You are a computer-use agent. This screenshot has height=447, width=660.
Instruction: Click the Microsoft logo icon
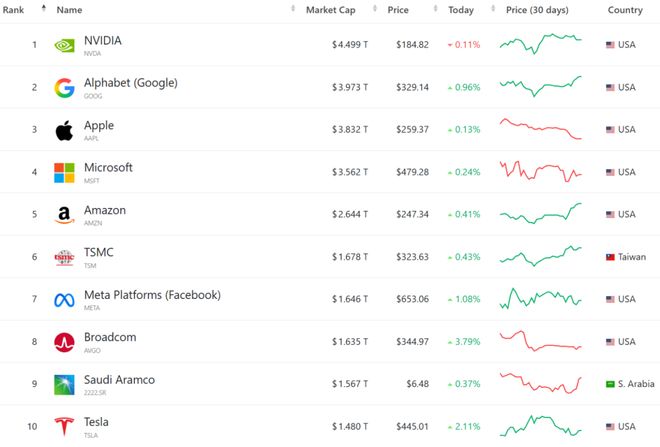65,172
